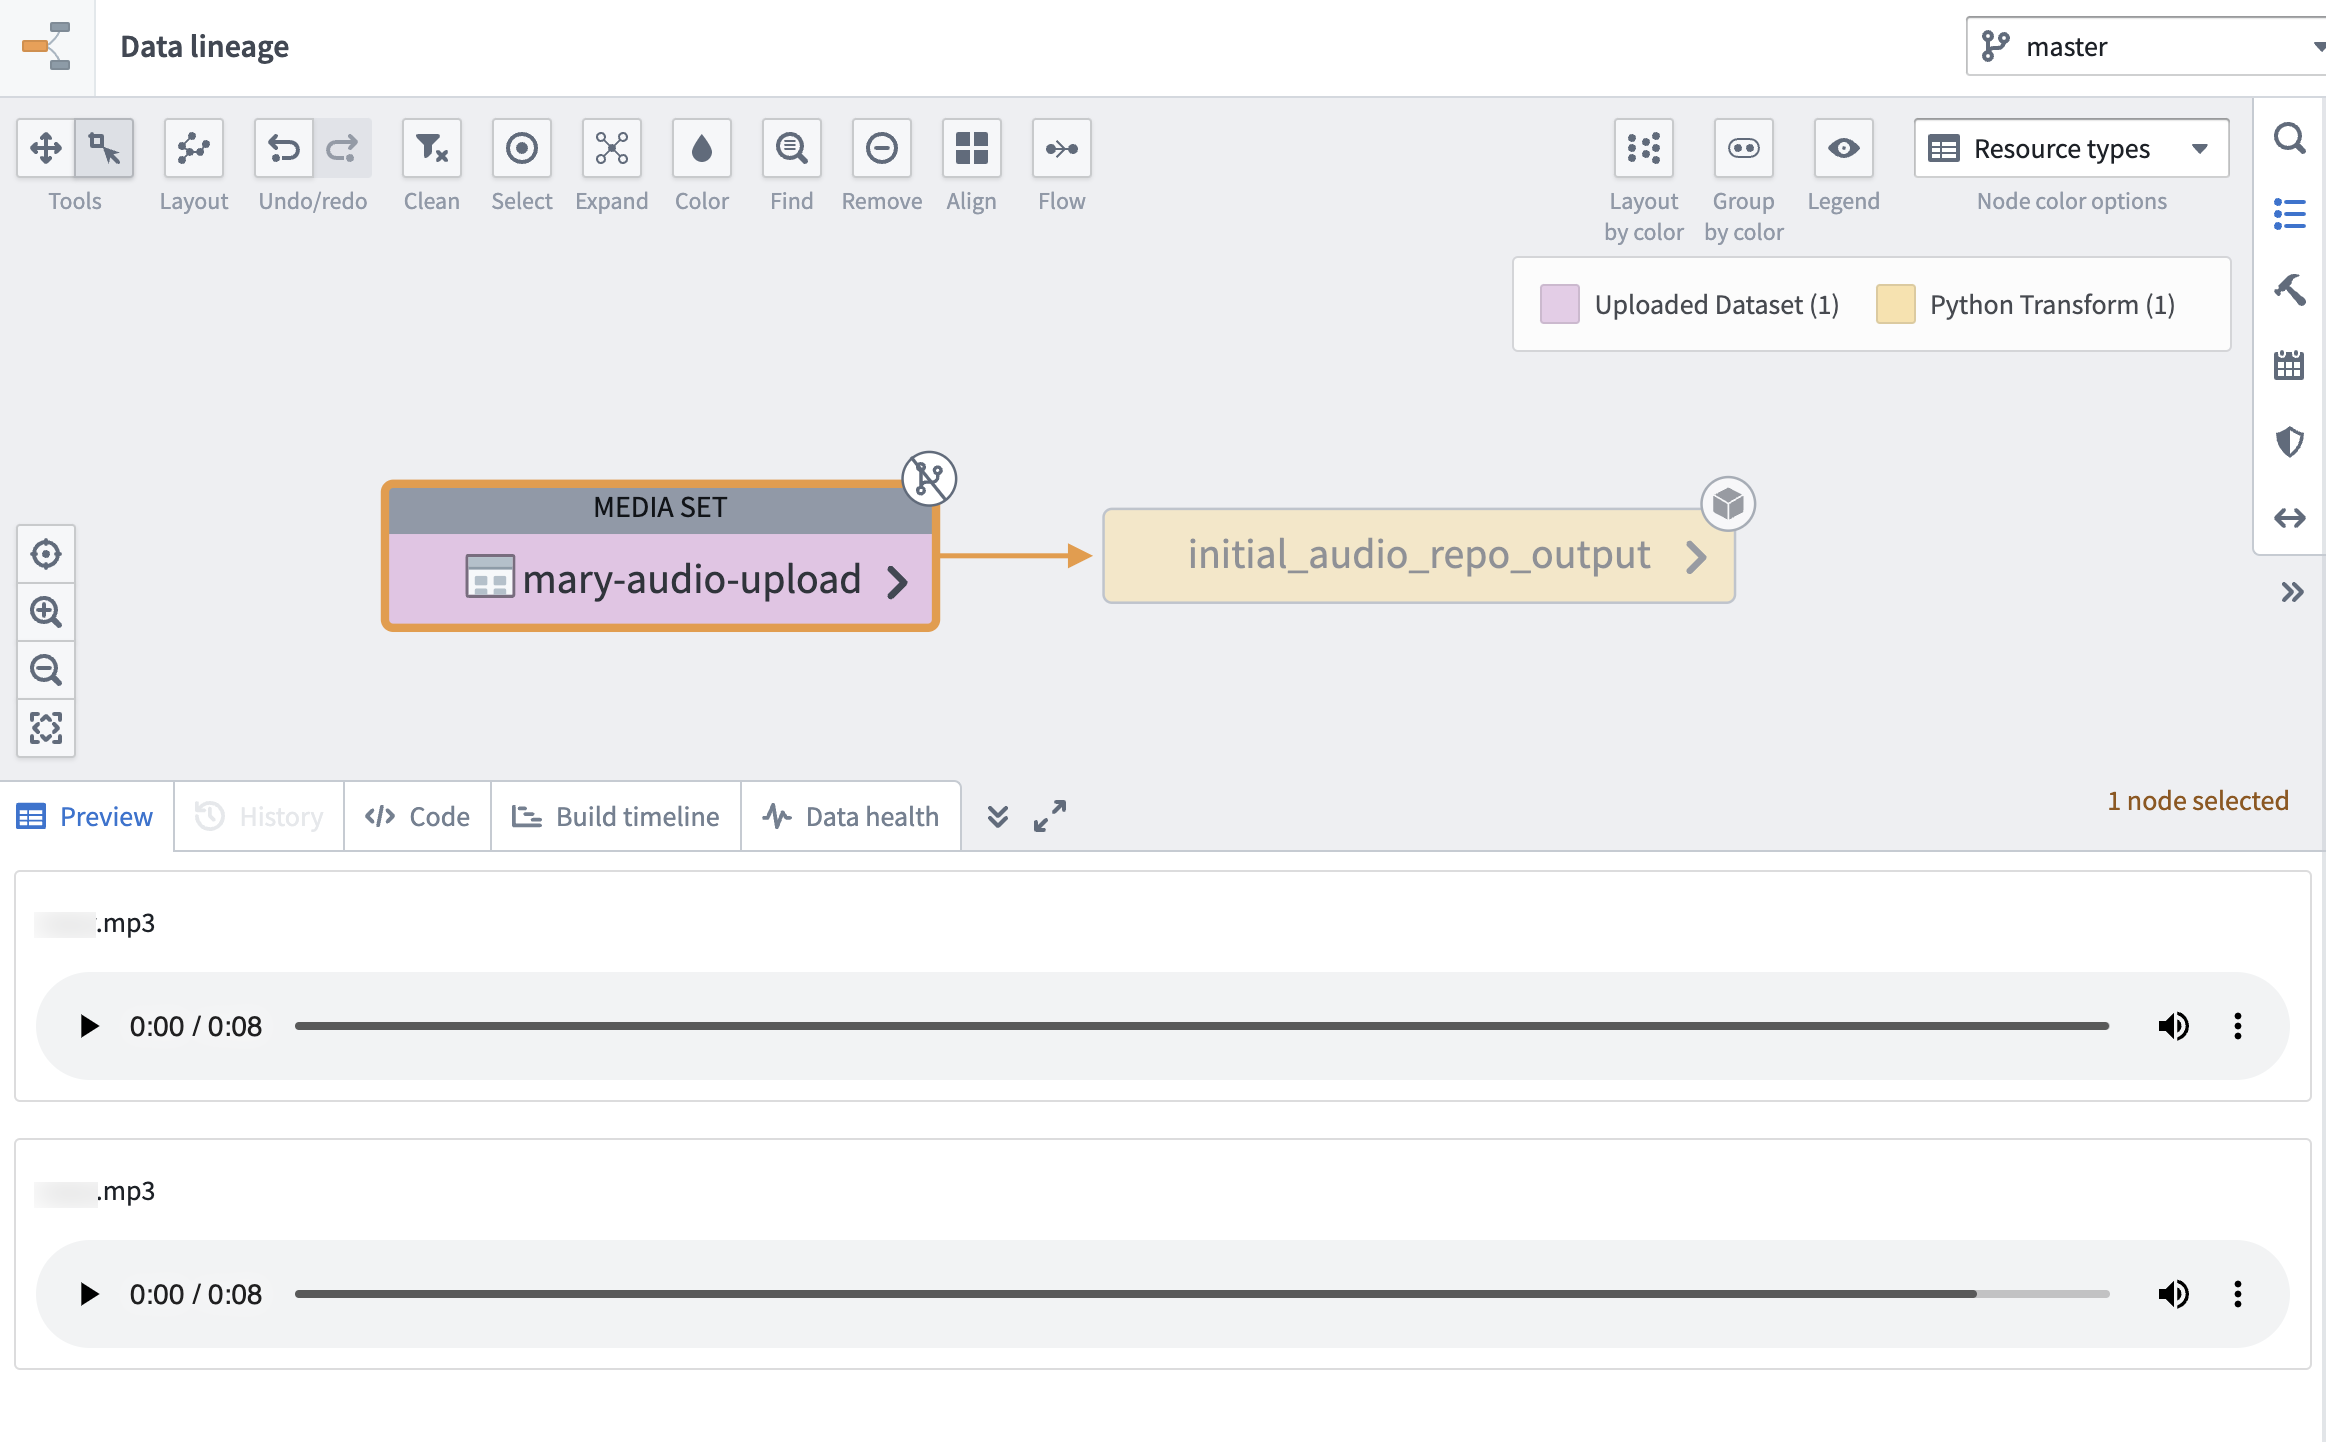Open the master branch dropdown

click(2146, 46)
